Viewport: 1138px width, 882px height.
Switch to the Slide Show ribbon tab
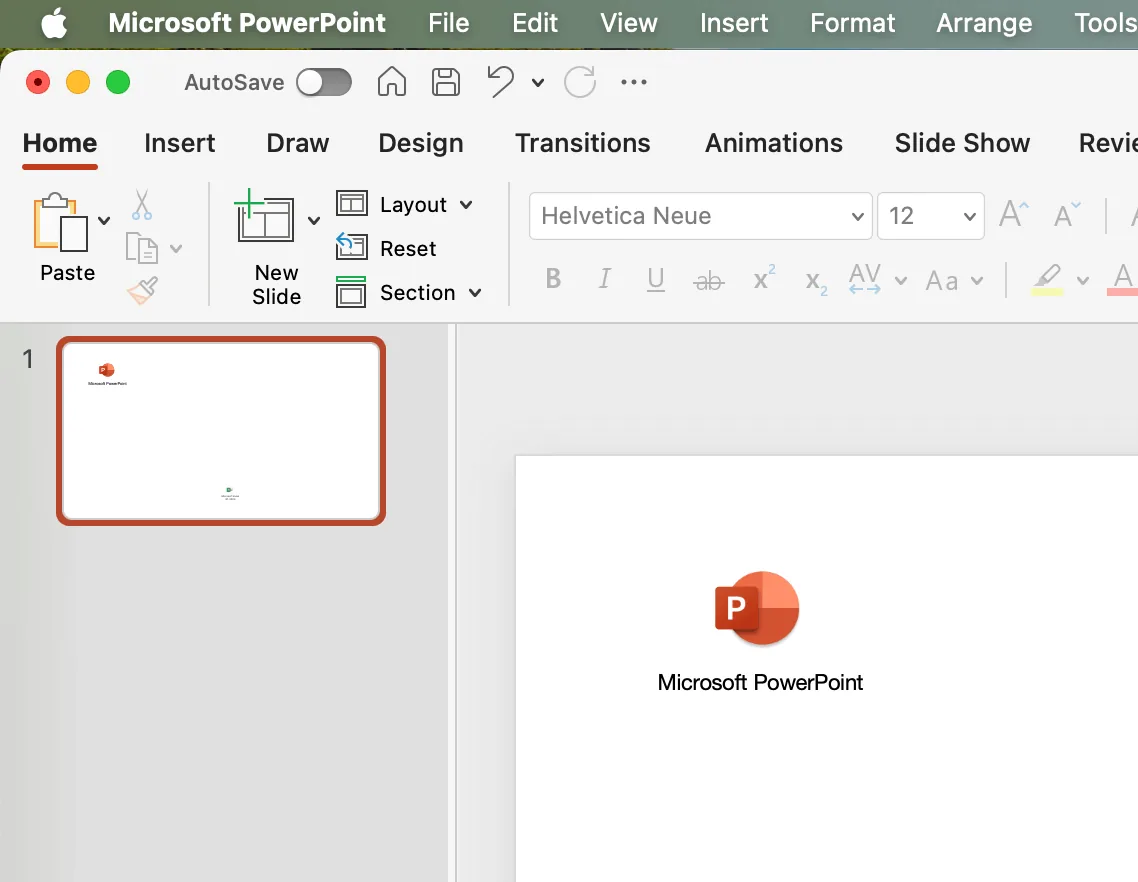[962, 143]
